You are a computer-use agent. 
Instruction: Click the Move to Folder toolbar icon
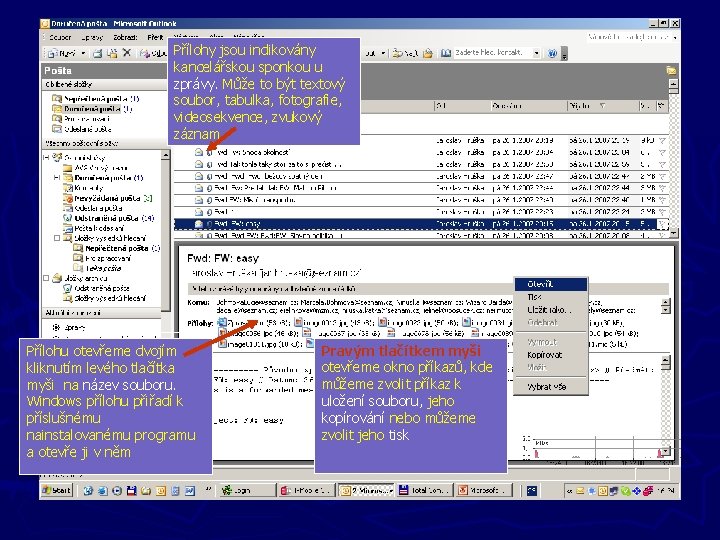112,53
